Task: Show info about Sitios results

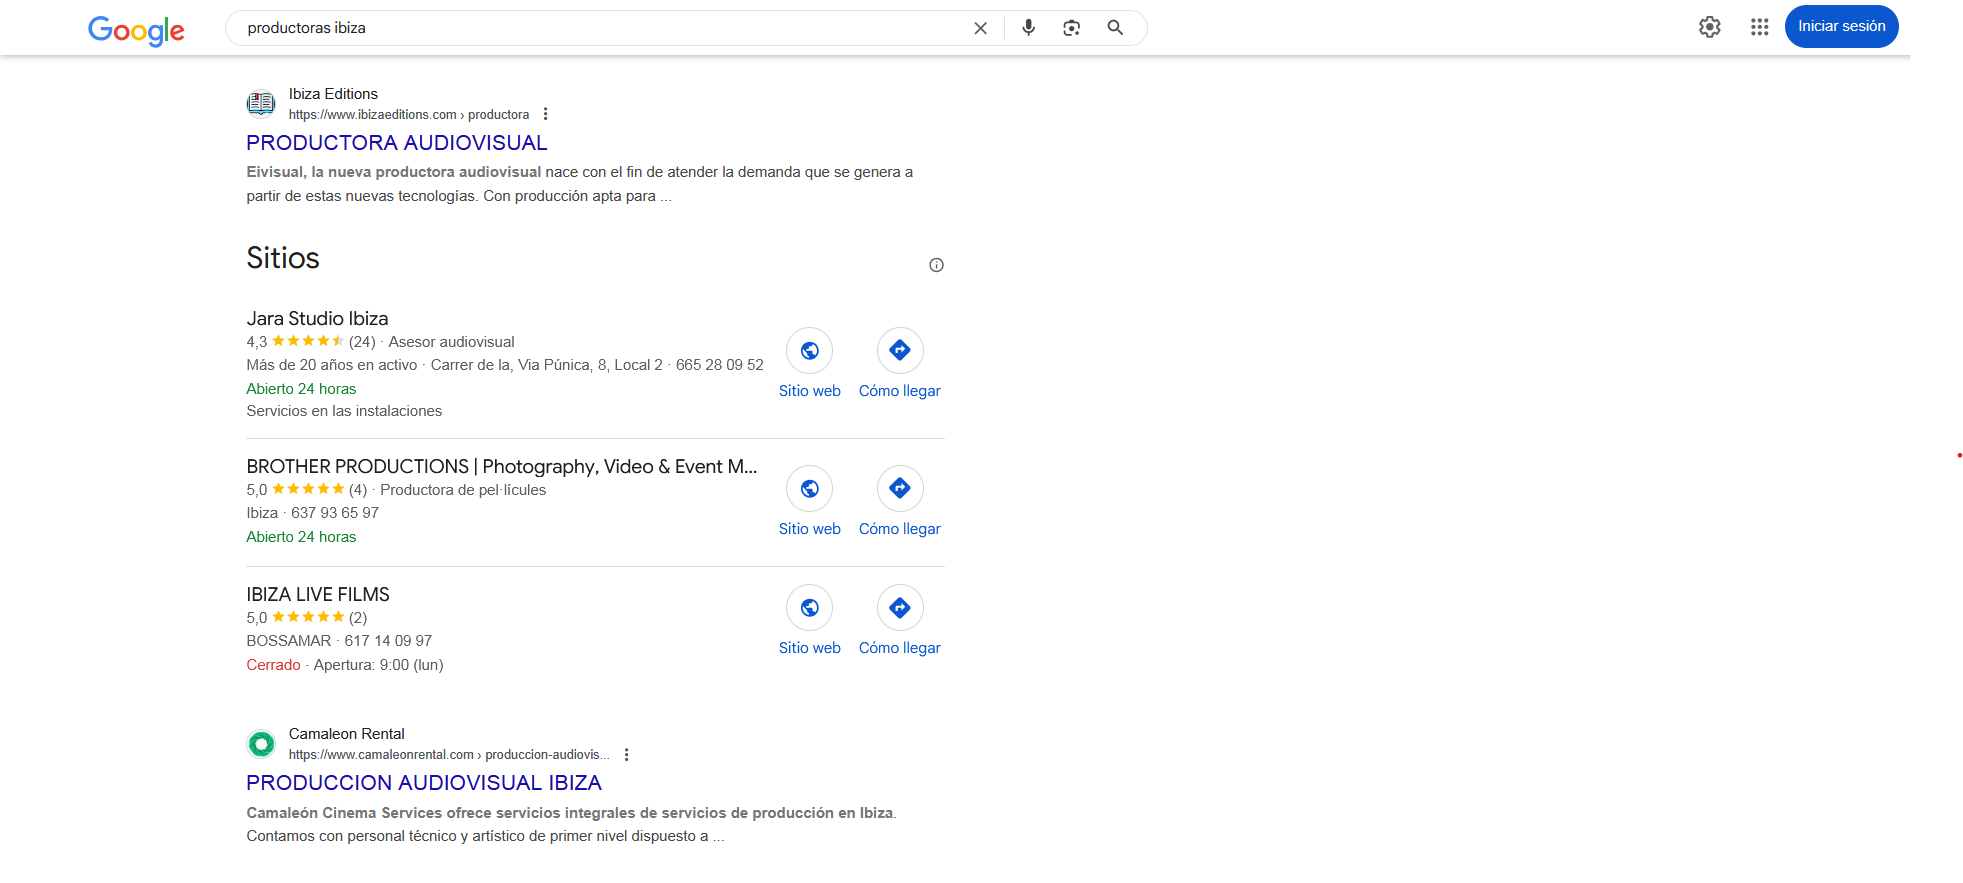Action: click(x=936, y=265)
